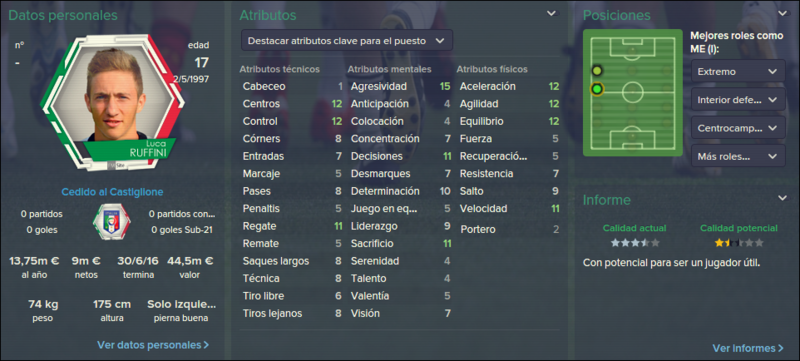
Task: Open the Centrocampista role dropdown
Action: (x=738, y=128)
